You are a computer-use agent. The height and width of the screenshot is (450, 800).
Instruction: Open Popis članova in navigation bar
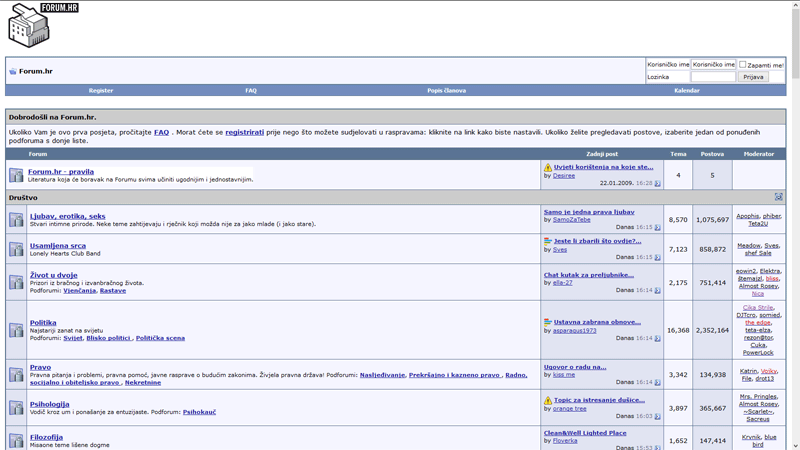pyautogui.click(x=446, y=90)
